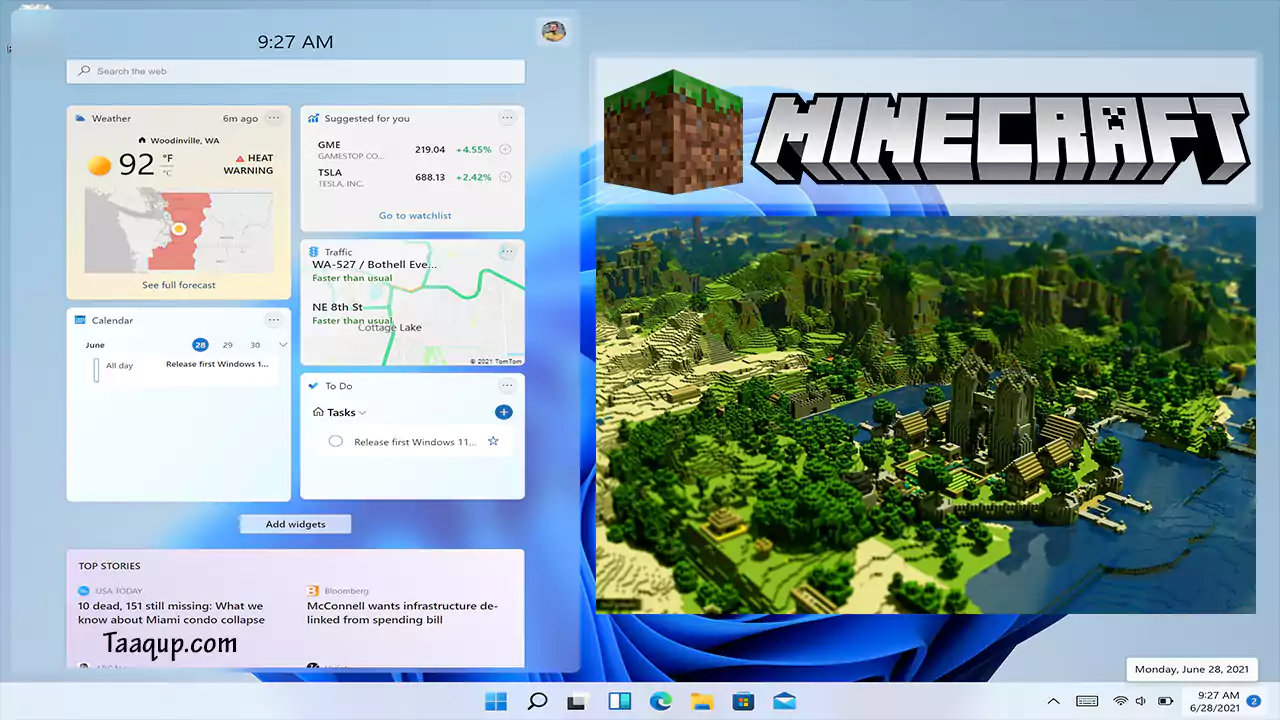Open Wi-Fi network tray icon
The width and height of the screenshot is (1280, 720).
click(x=1121, y=702)
